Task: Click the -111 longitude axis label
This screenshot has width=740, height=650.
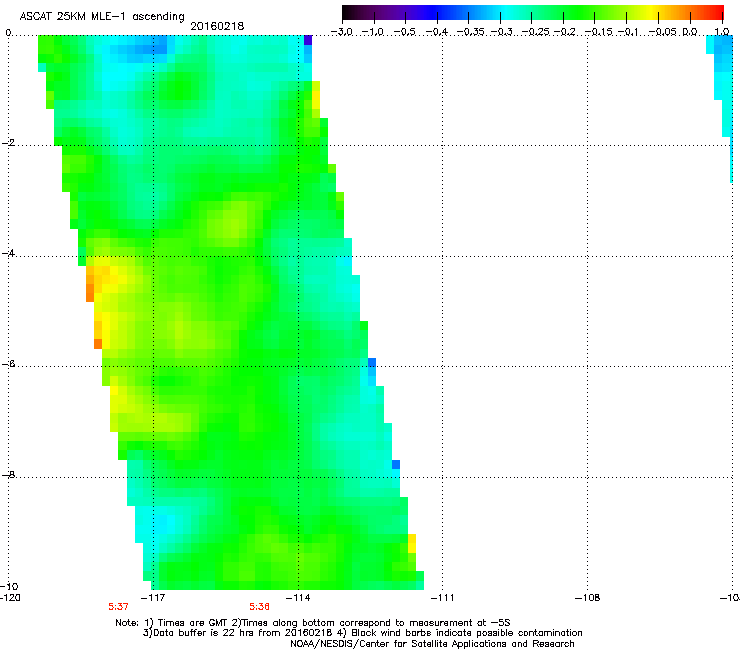Action: click(443, 598)
